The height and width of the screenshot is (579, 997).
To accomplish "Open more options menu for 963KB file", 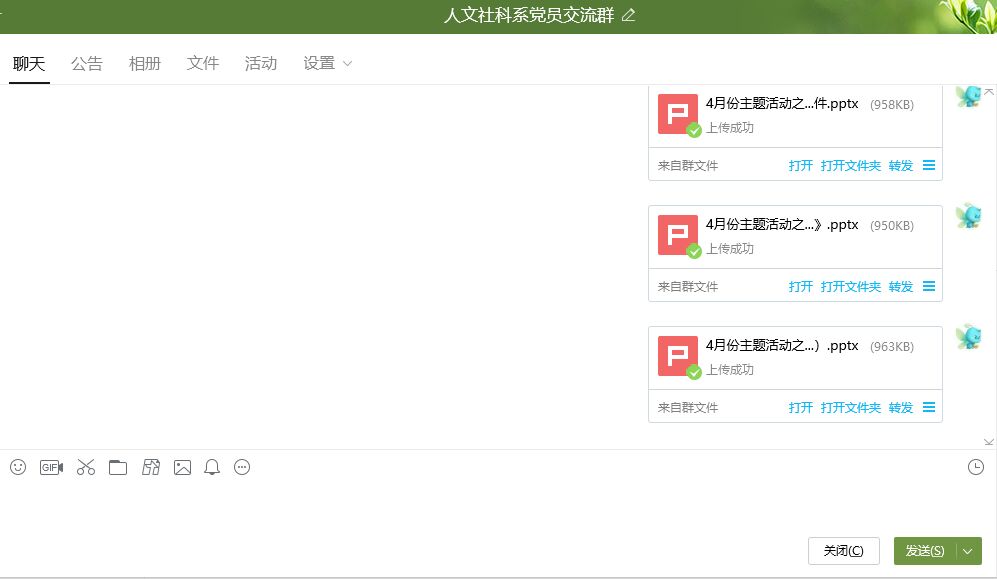I will pyautogui.click(x=929, y=407).
